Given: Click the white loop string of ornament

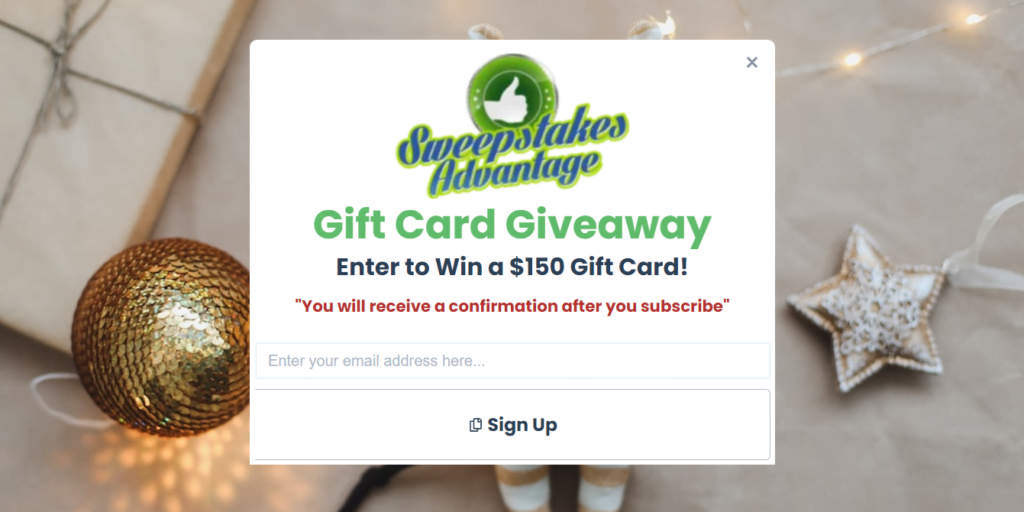Looking at the screenshot, I should (59, 402).
